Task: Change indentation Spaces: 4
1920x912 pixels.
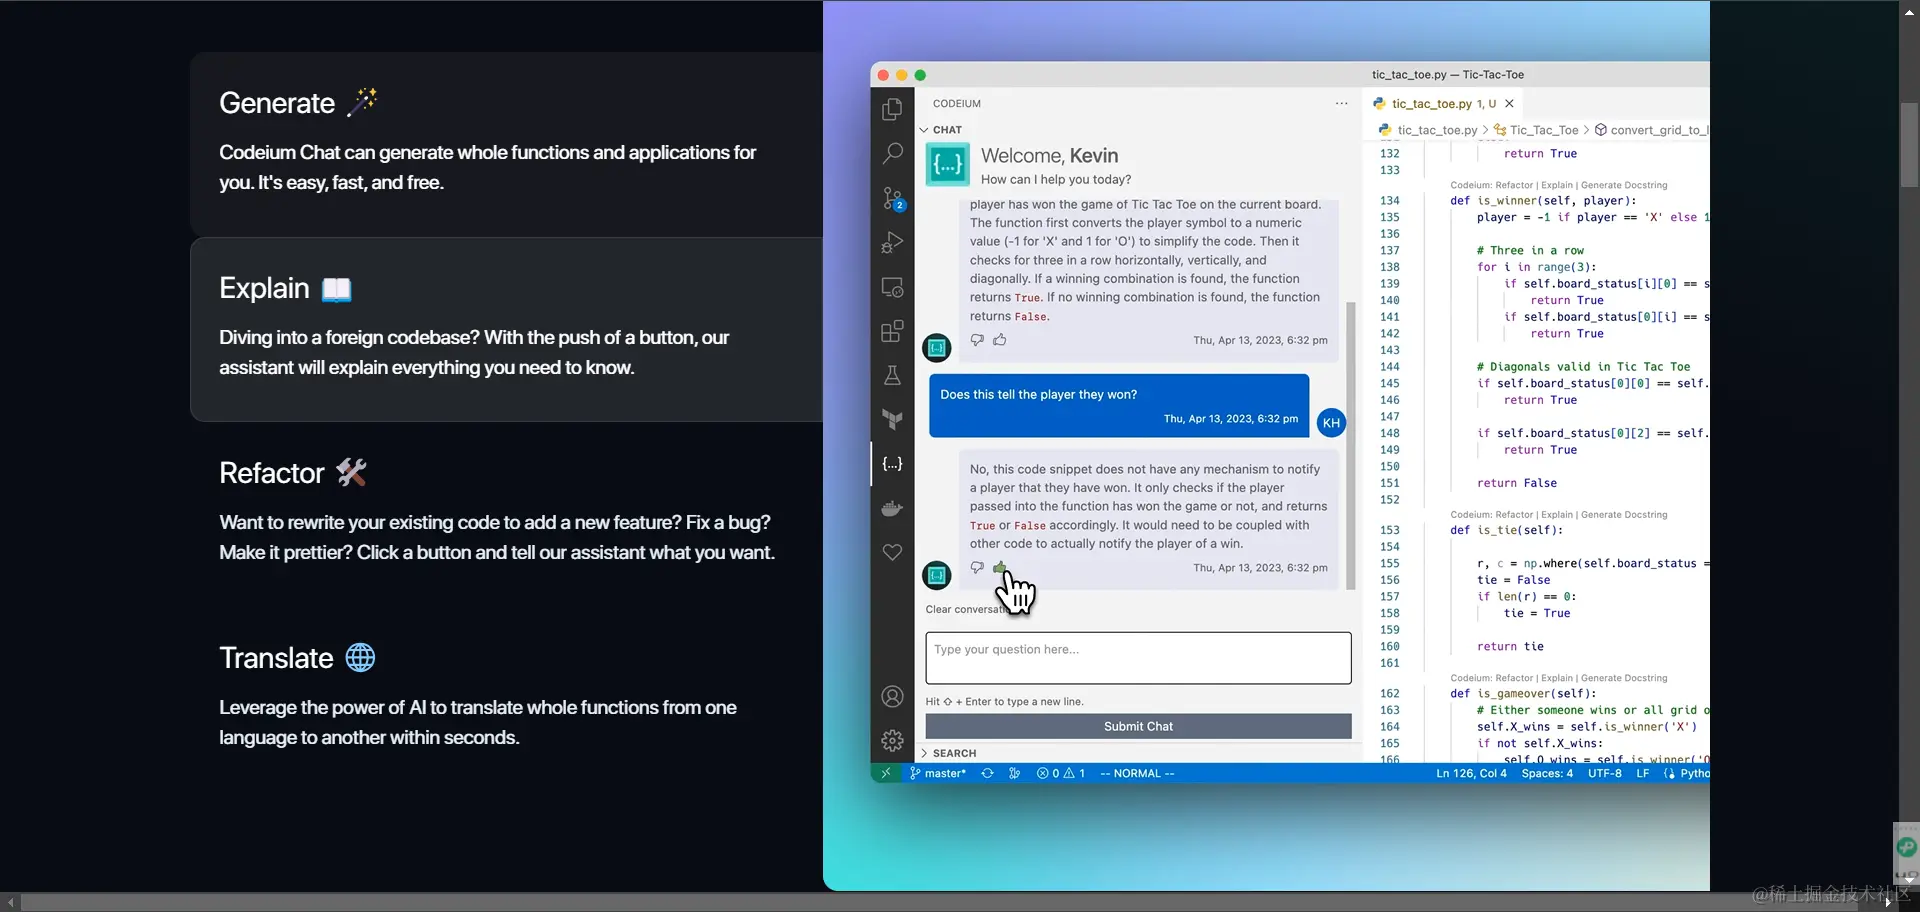Action: coord(1547,773)
